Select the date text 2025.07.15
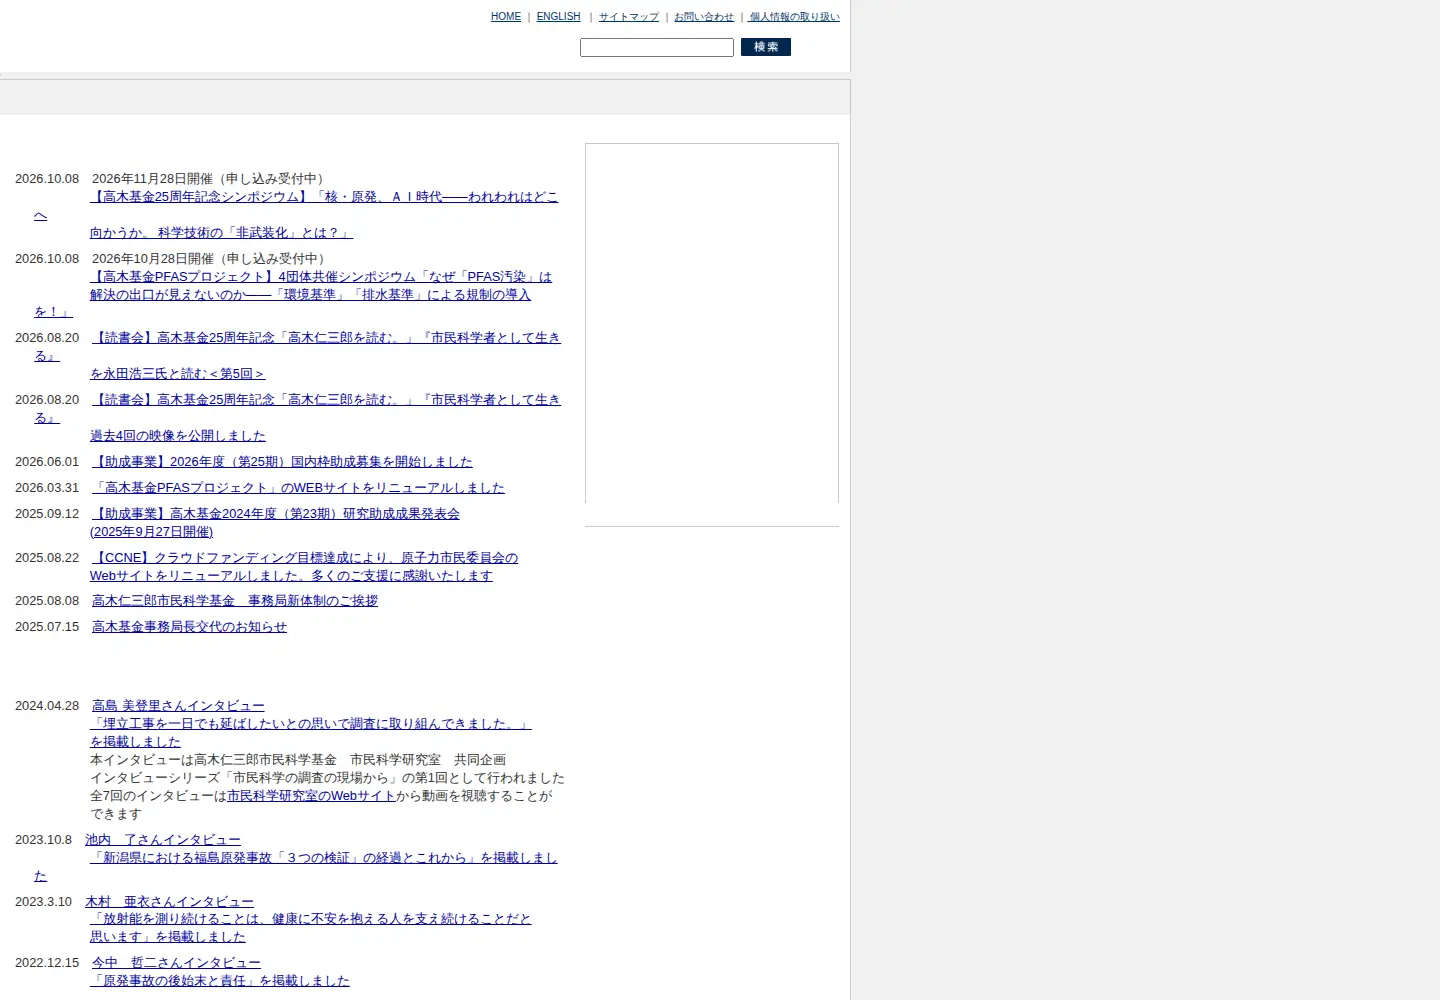This screenshot has width=1440, height=1000. (x=47, y=627)
